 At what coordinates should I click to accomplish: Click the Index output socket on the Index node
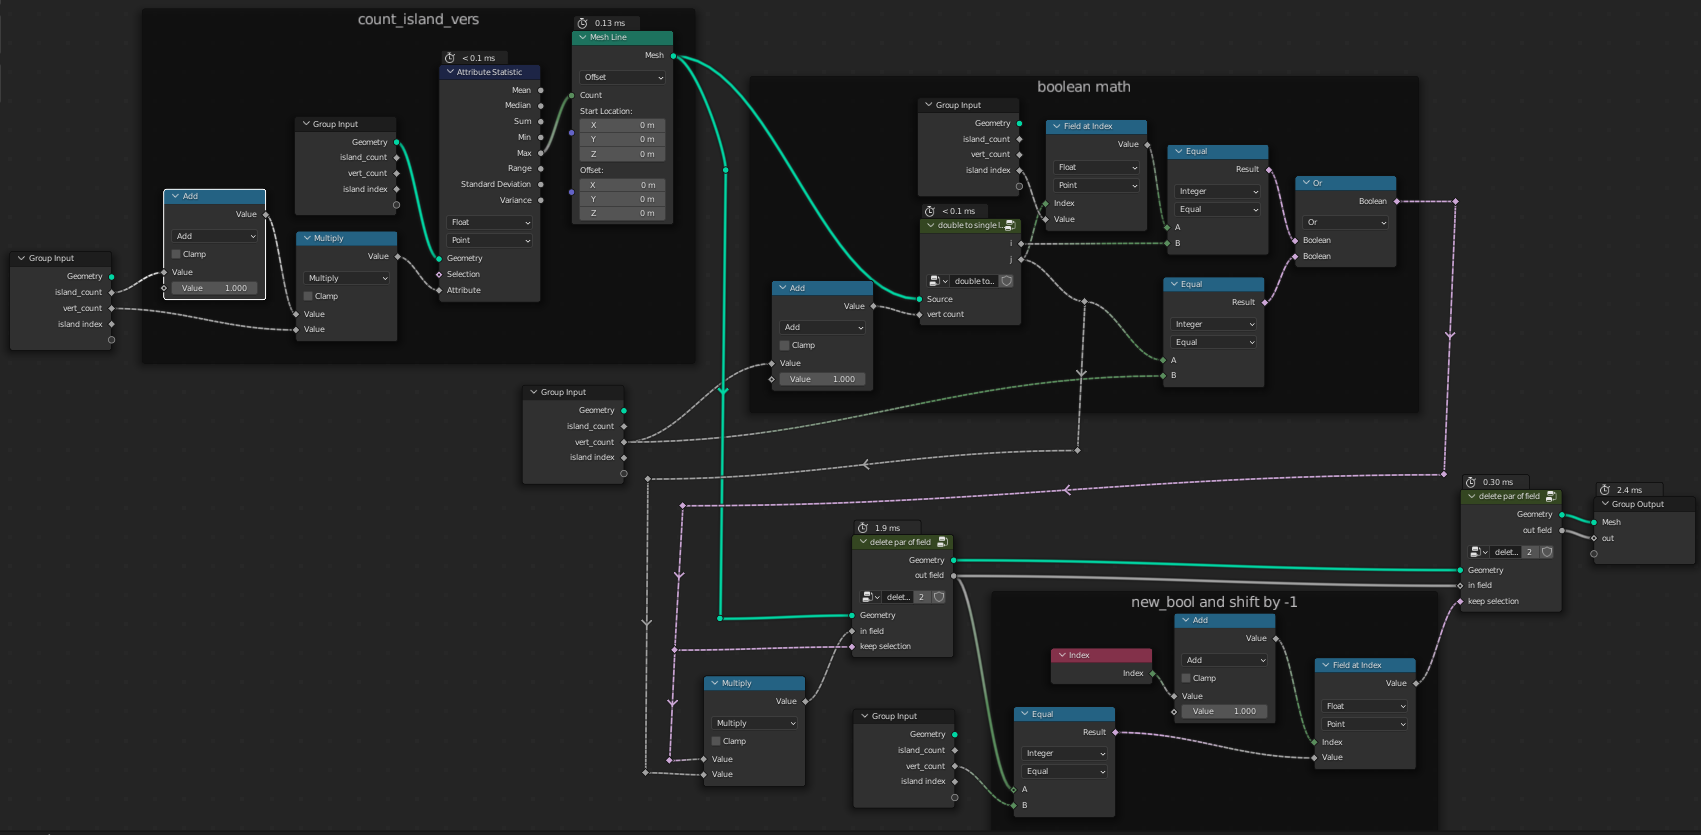coord(1153,673)
